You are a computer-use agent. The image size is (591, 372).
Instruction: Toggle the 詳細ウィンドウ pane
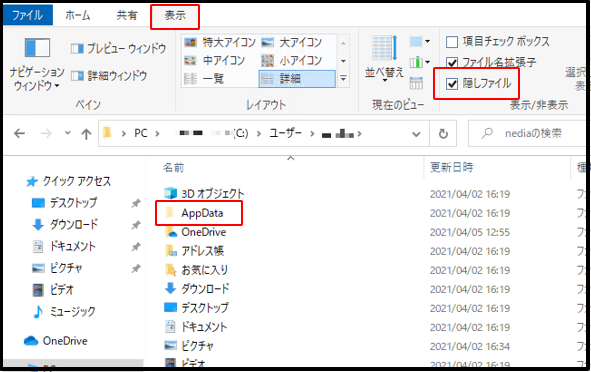click(109, 76)
